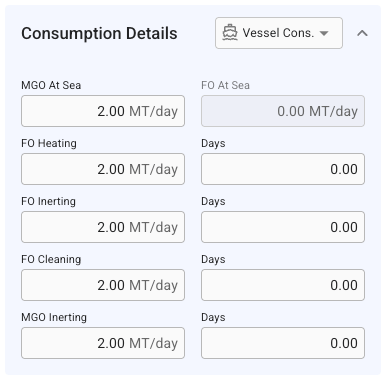Click the MGO At Sea label
387x381 pixels.
pyautogui.click(x=51, y=85)
